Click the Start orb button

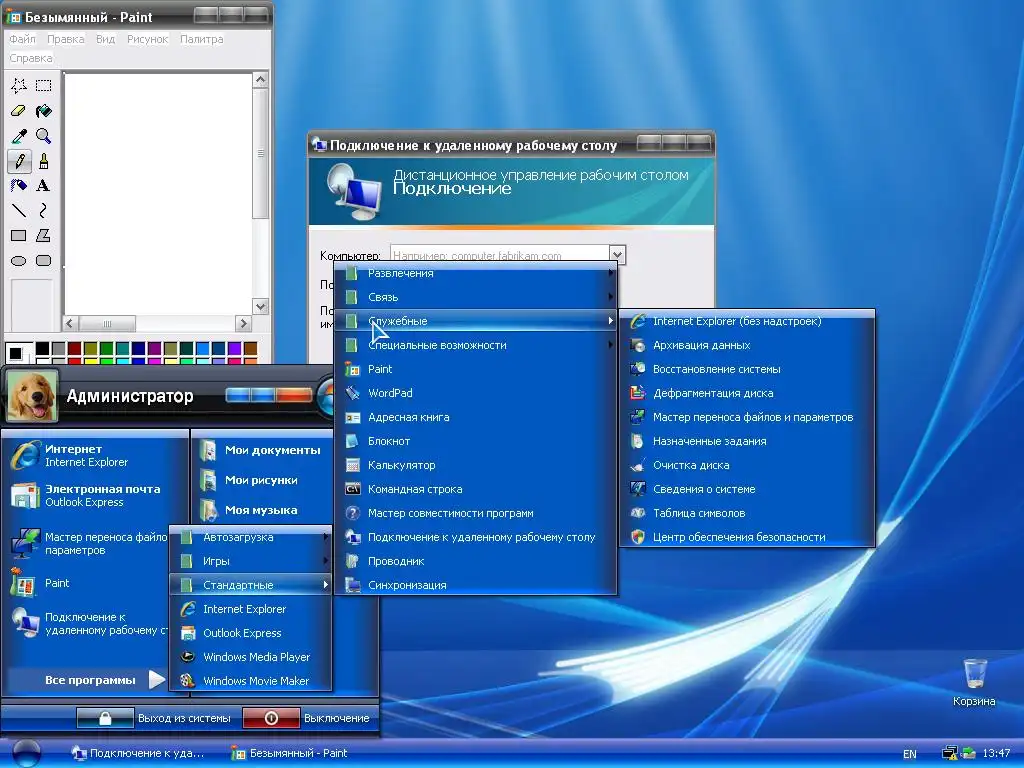(27, 752)
